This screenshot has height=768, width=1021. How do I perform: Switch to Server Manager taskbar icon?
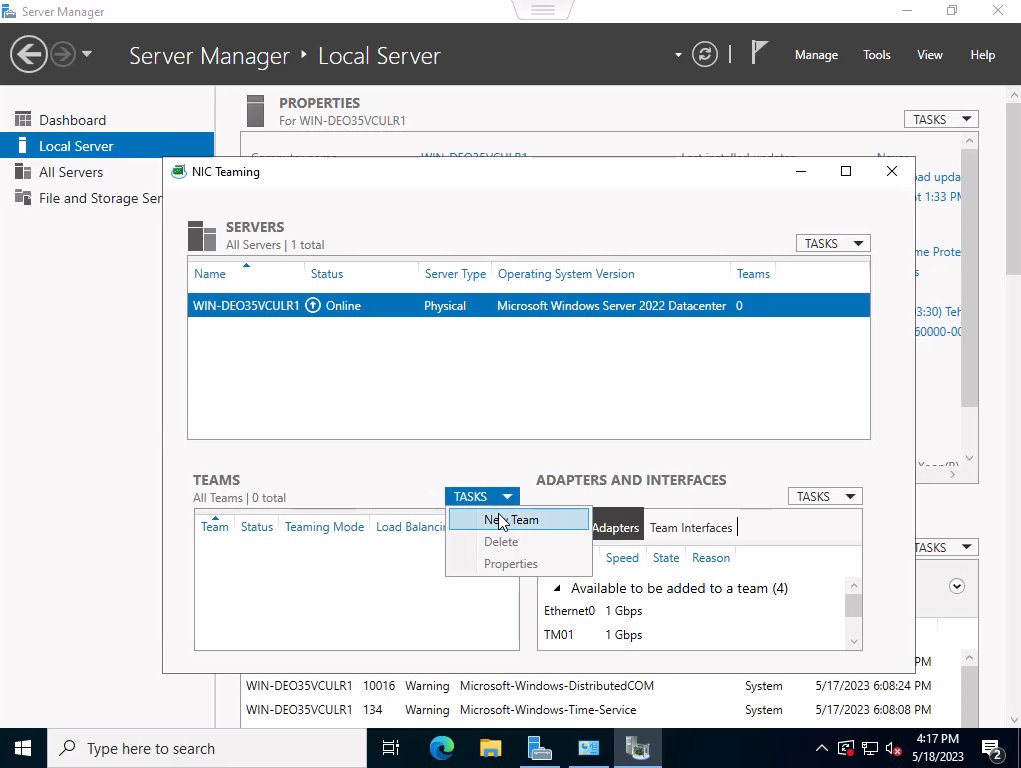[539, 748]
